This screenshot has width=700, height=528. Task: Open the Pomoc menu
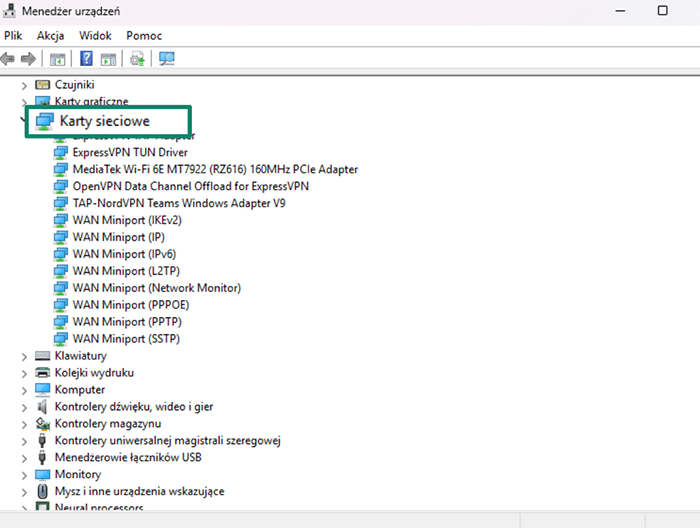pos(144,35)
